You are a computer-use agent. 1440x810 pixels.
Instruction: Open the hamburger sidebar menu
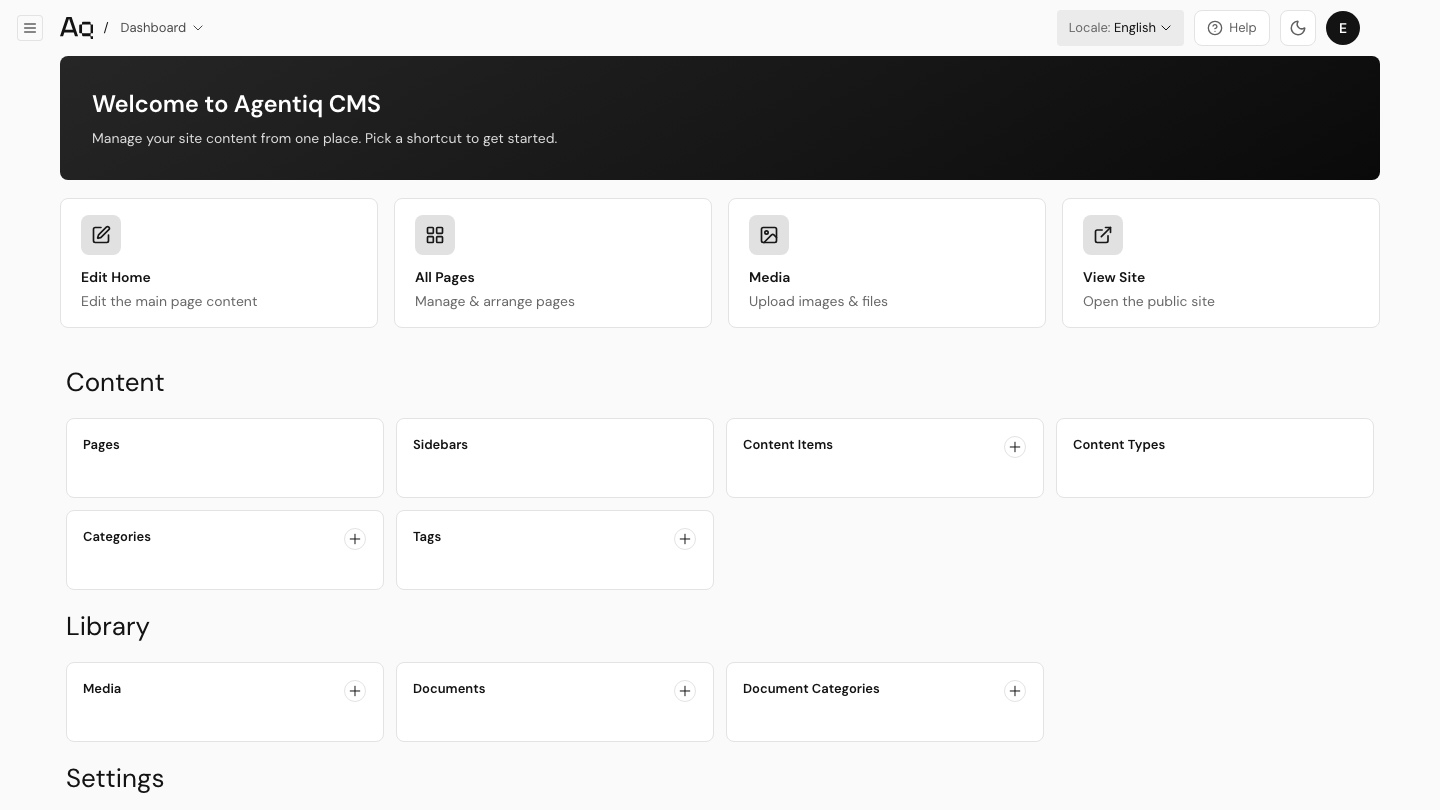pos(30,28)
